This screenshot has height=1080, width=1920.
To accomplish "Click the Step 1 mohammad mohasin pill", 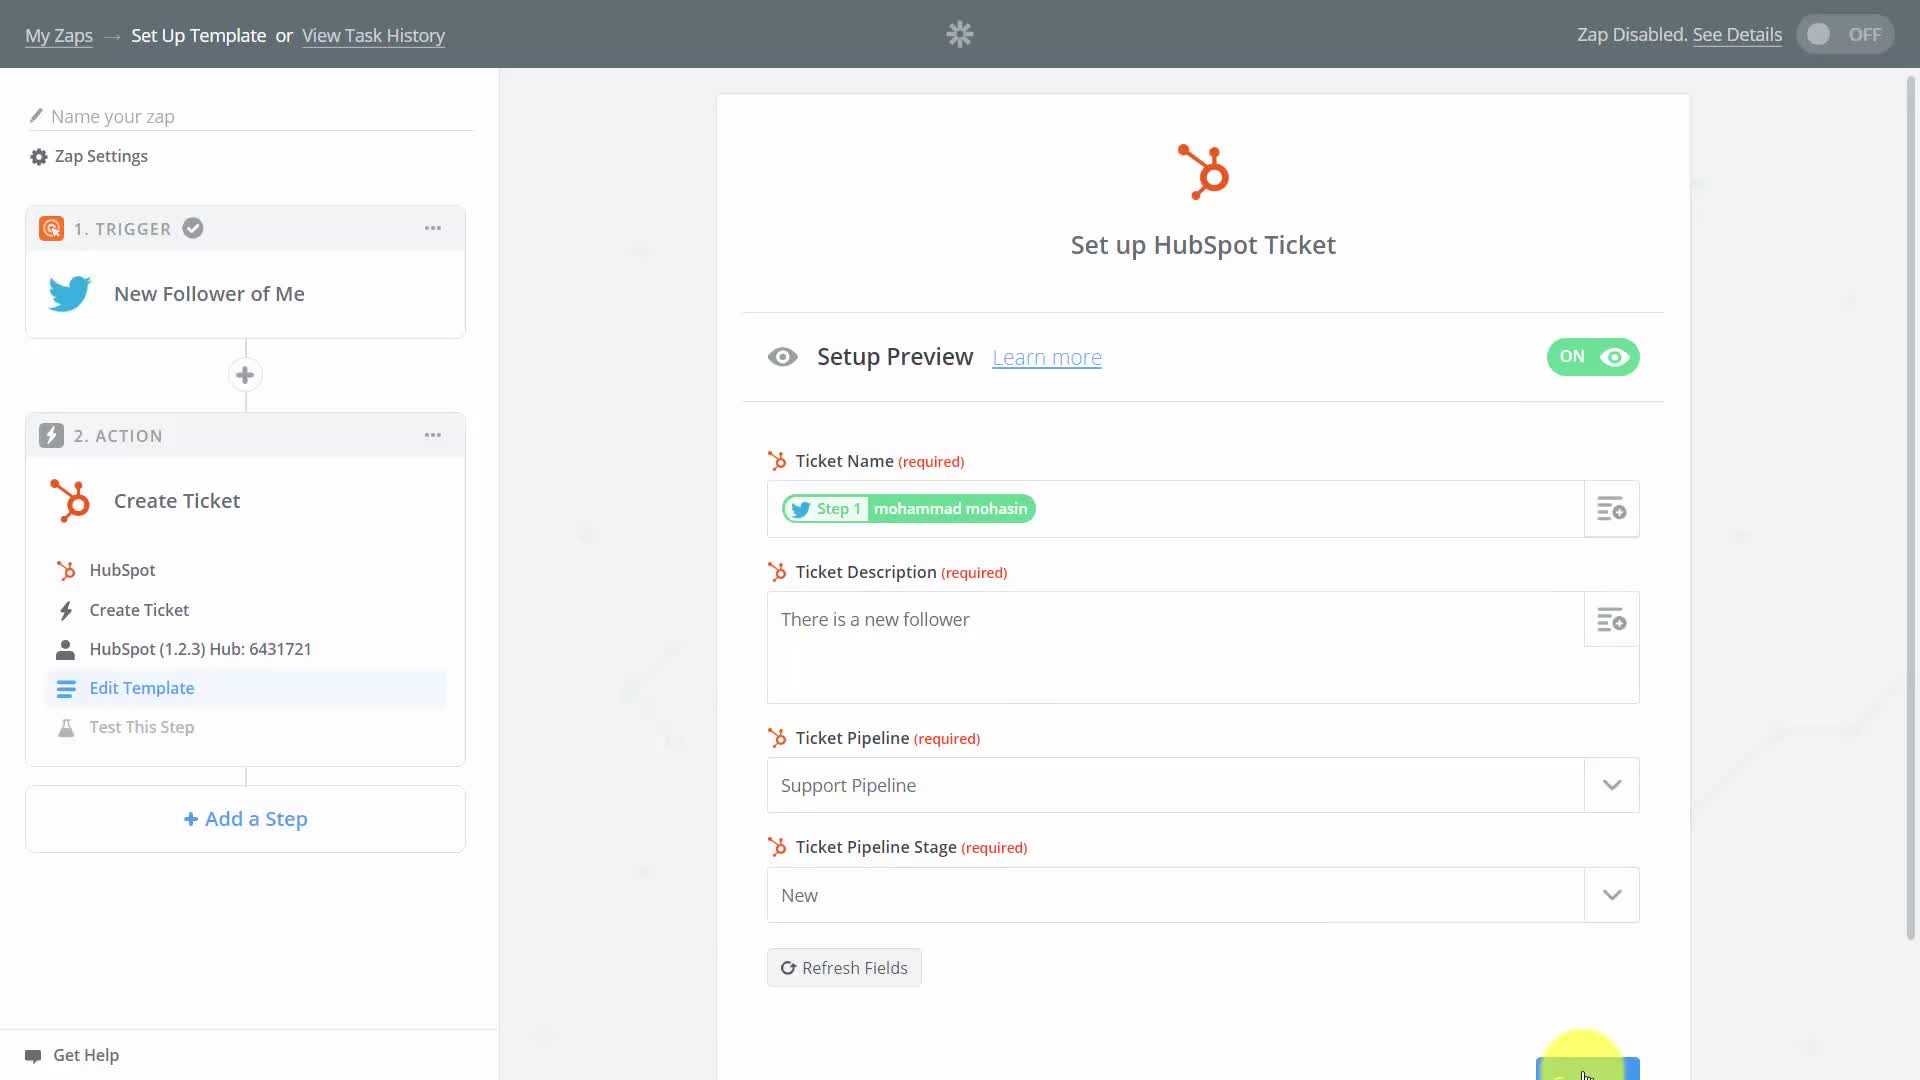I will (908, 509).
